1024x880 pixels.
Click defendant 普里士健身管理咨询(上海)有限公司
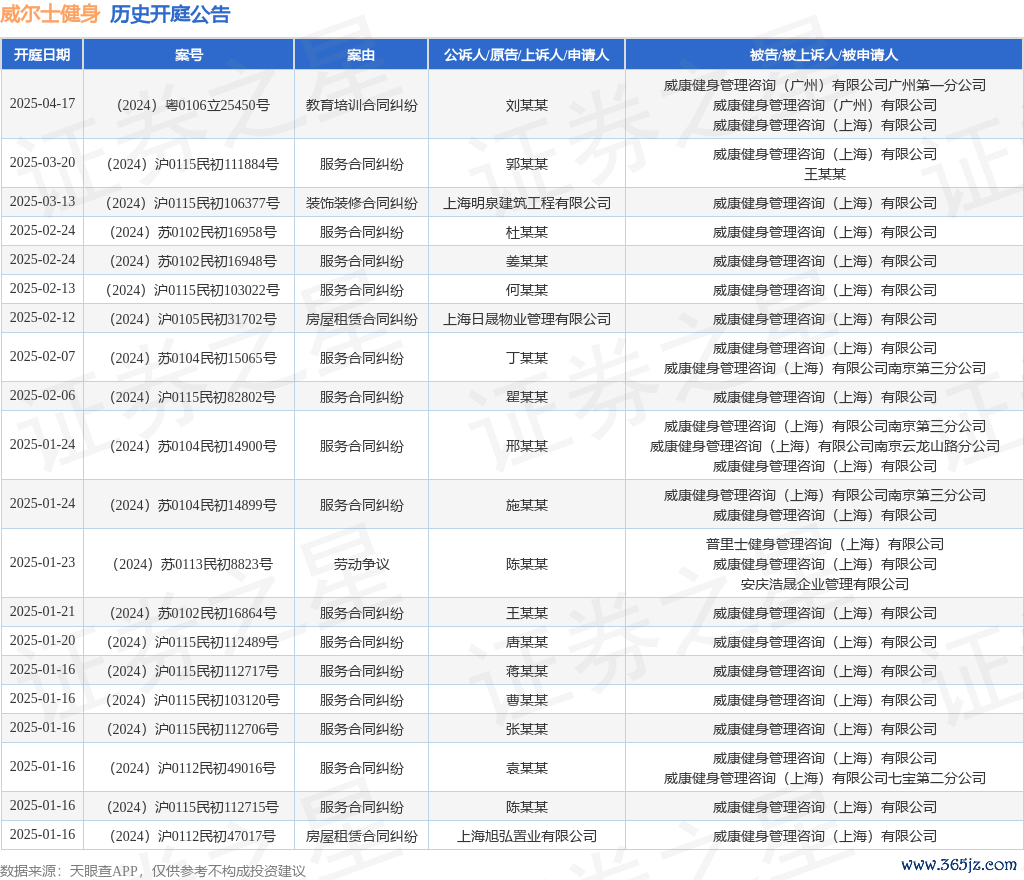click(x=824, y=544)
